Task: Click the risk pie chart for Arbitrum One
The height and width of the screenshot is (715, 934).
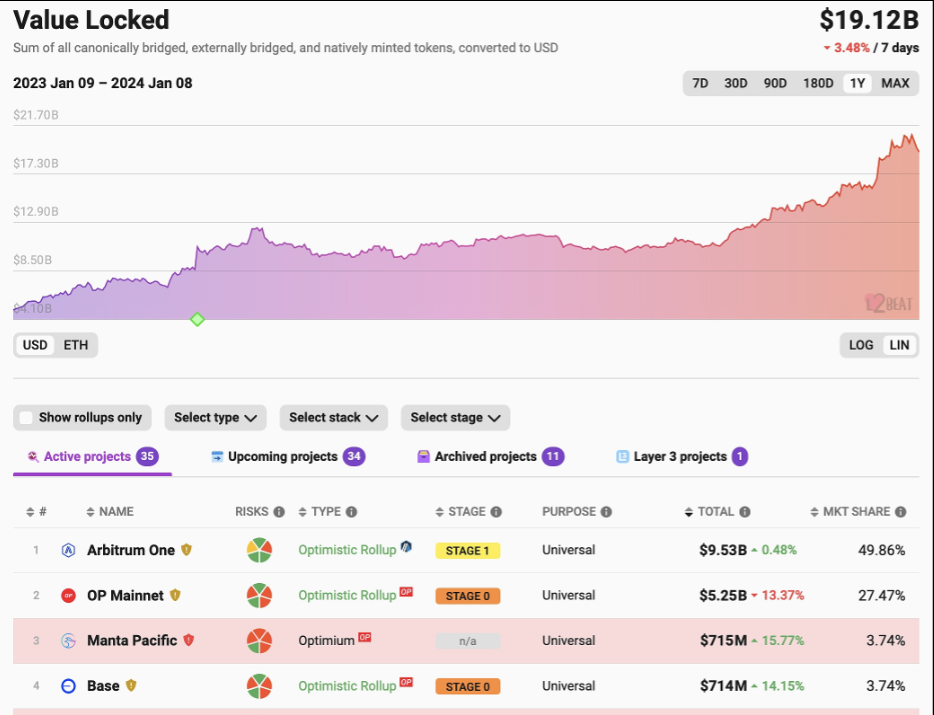Action: pyautogui.click(x=260, y=550)
